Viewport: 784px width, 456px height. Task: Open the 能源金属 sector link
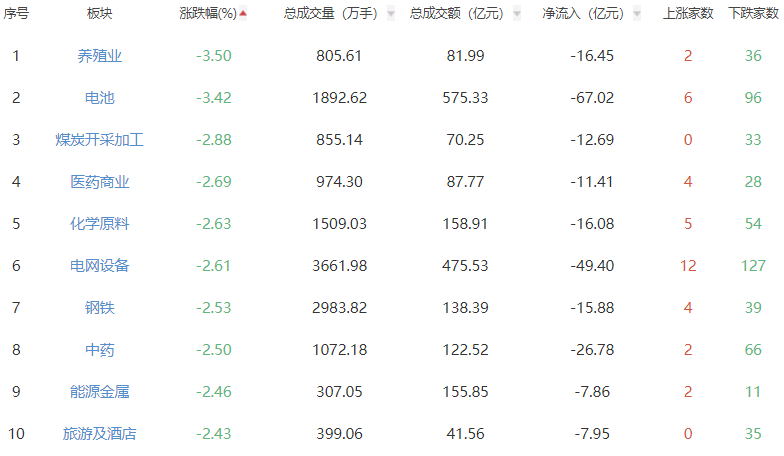100,392
